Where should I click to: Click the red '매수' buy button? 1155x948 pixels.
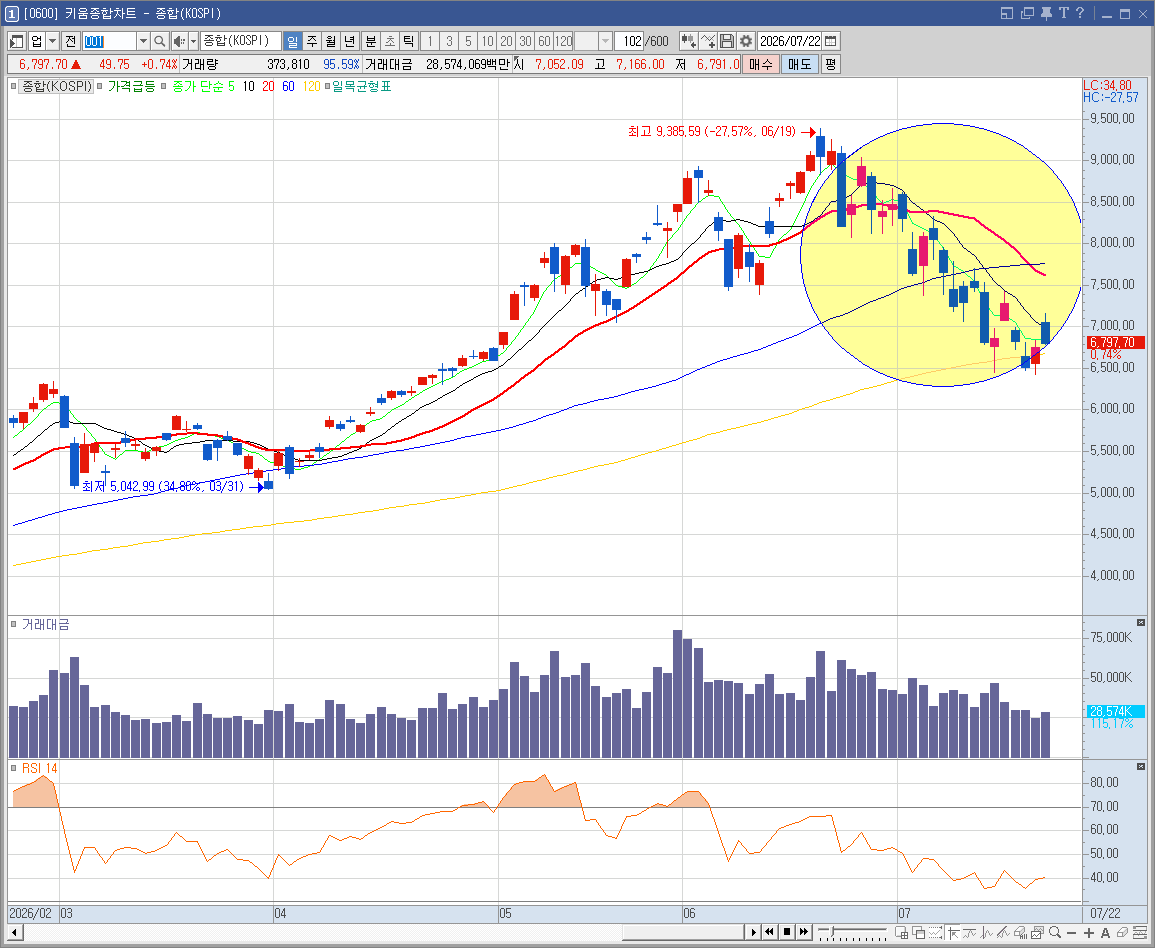pyautogui.click(x=760, y=64)
